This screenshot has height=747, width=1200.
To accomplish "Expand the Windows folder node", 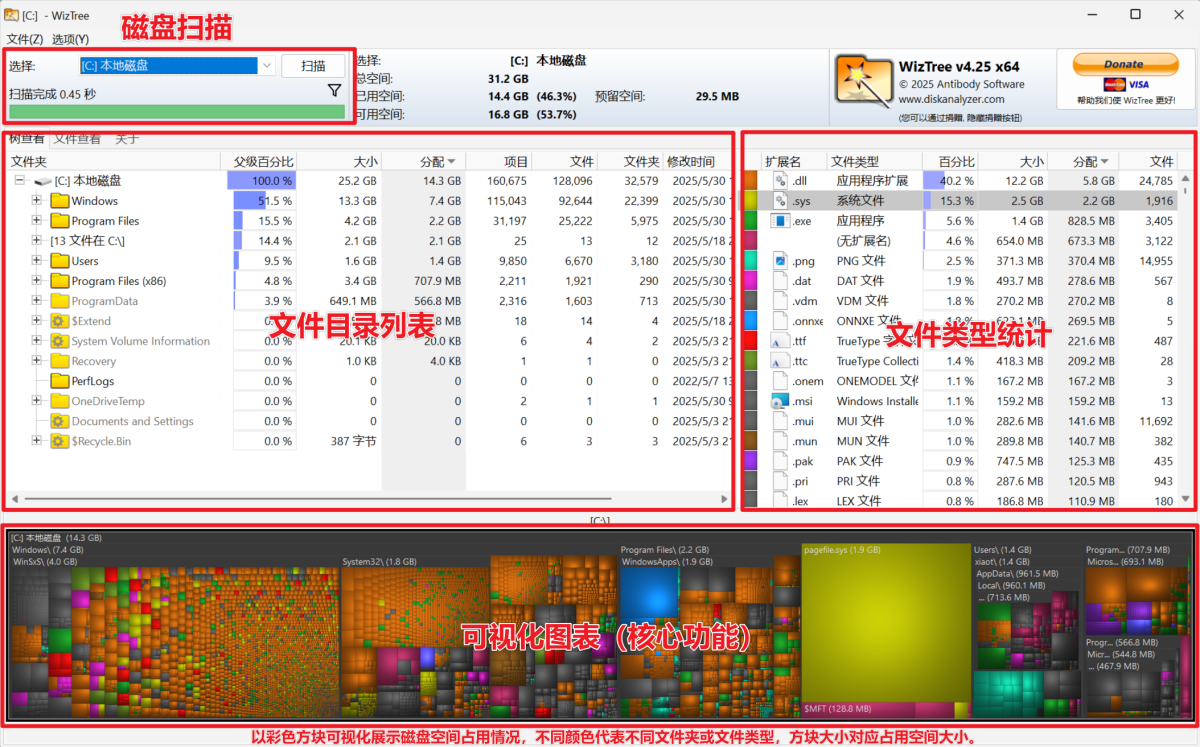I will [37, 201].
